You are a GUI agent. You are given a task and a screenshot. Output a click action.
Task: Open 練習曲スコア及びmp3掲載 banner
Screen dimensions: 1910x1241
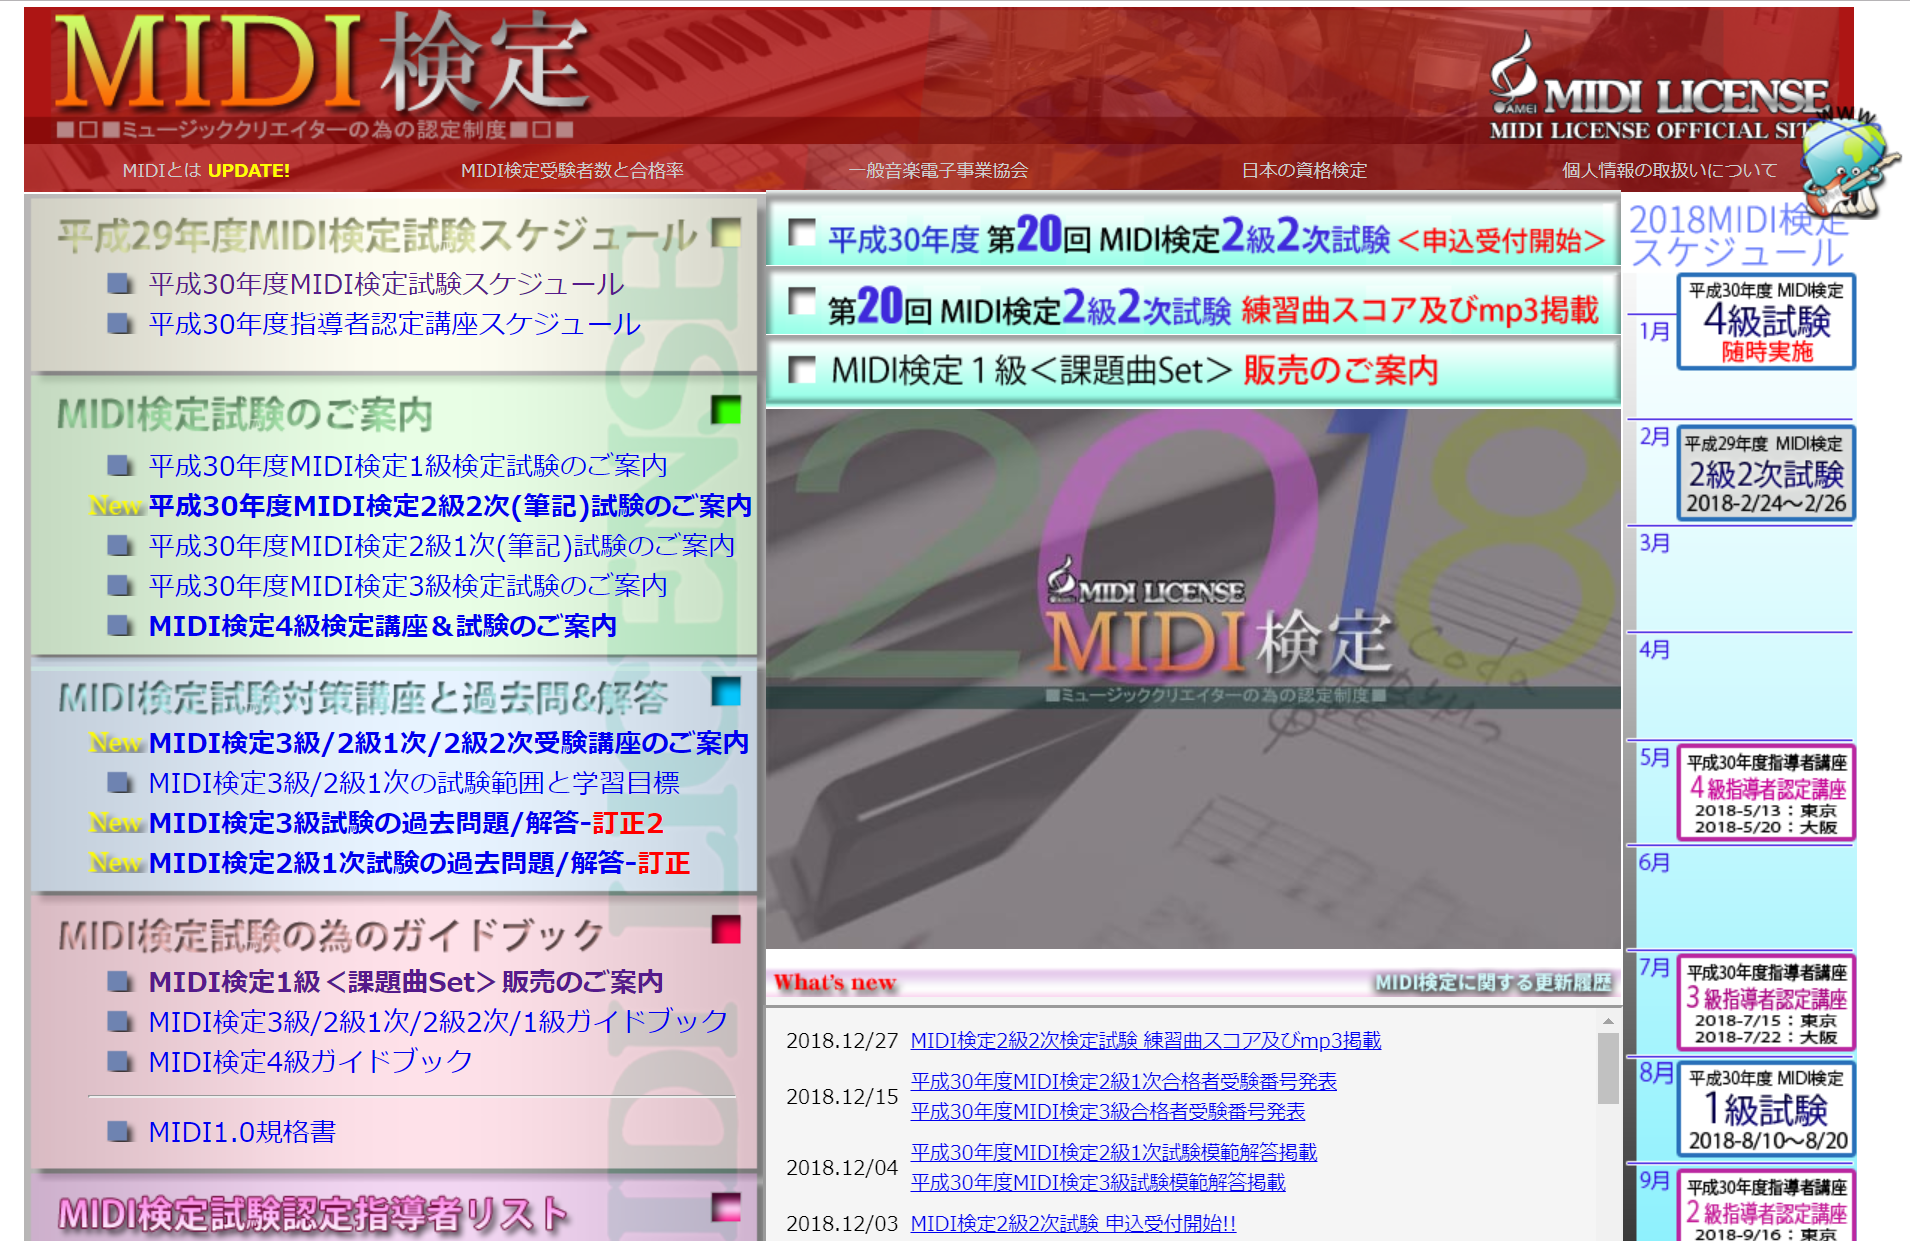point(1193,304)
